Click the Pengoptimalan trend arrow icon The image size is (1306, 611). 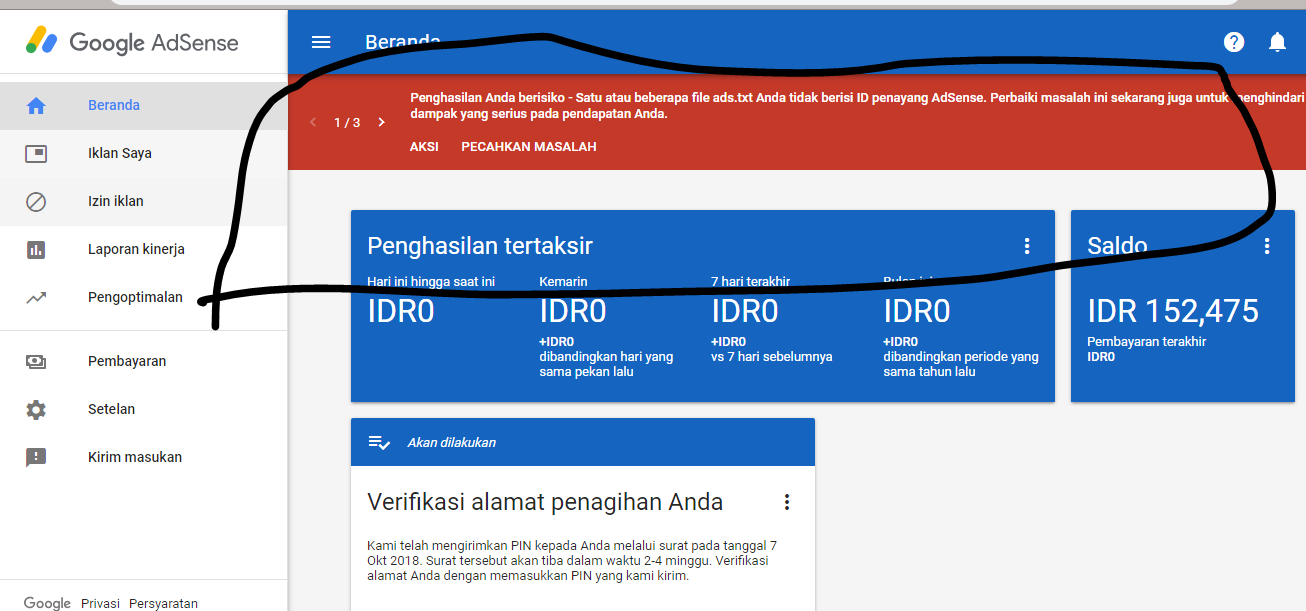(36, 297)
